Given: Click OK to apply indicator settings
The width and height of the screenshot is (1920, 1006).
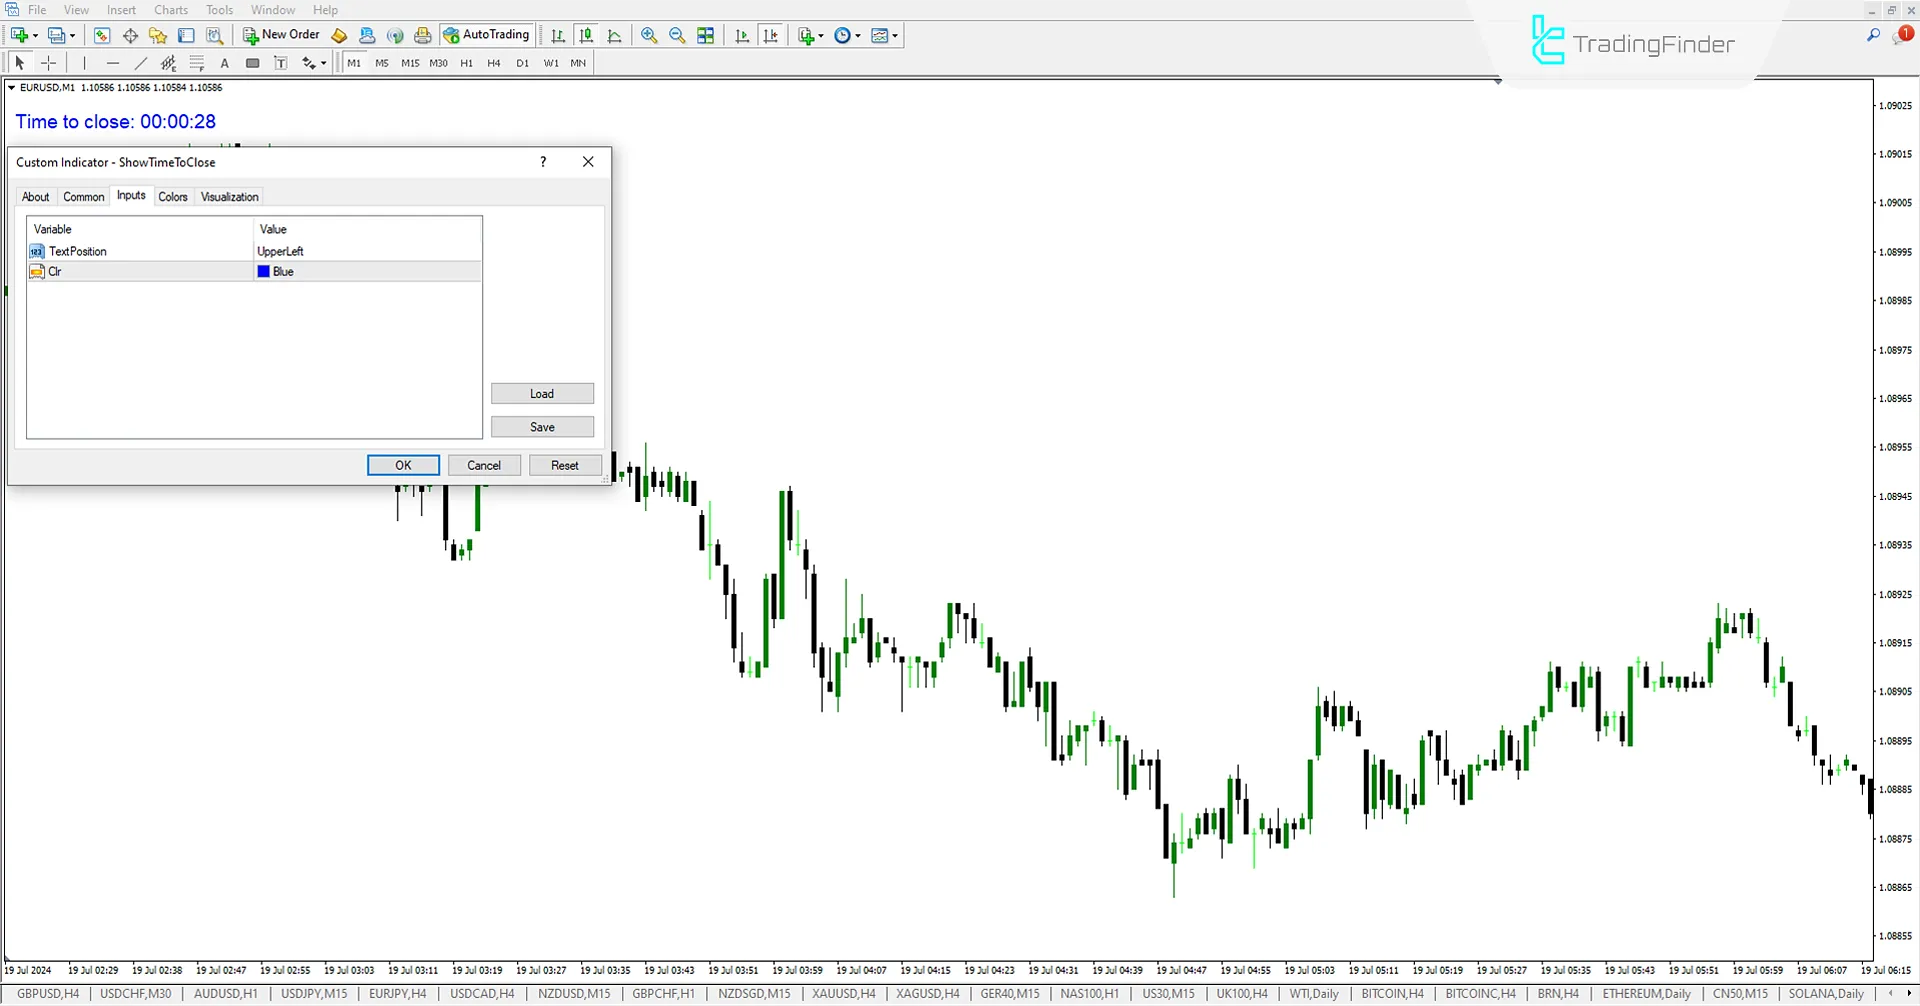Looking at the screenshot, I should click(402, 465).
